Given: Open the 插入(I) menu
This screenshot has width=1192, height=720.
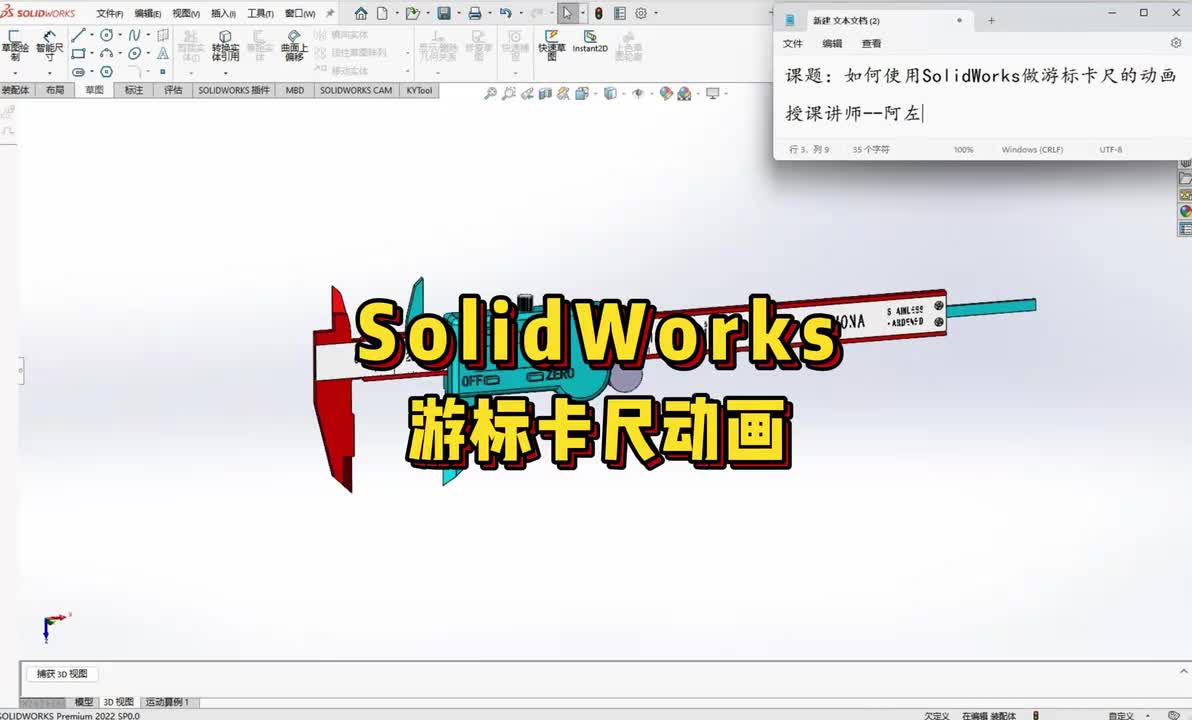Looking at the screenshot, I should (223, 14).
